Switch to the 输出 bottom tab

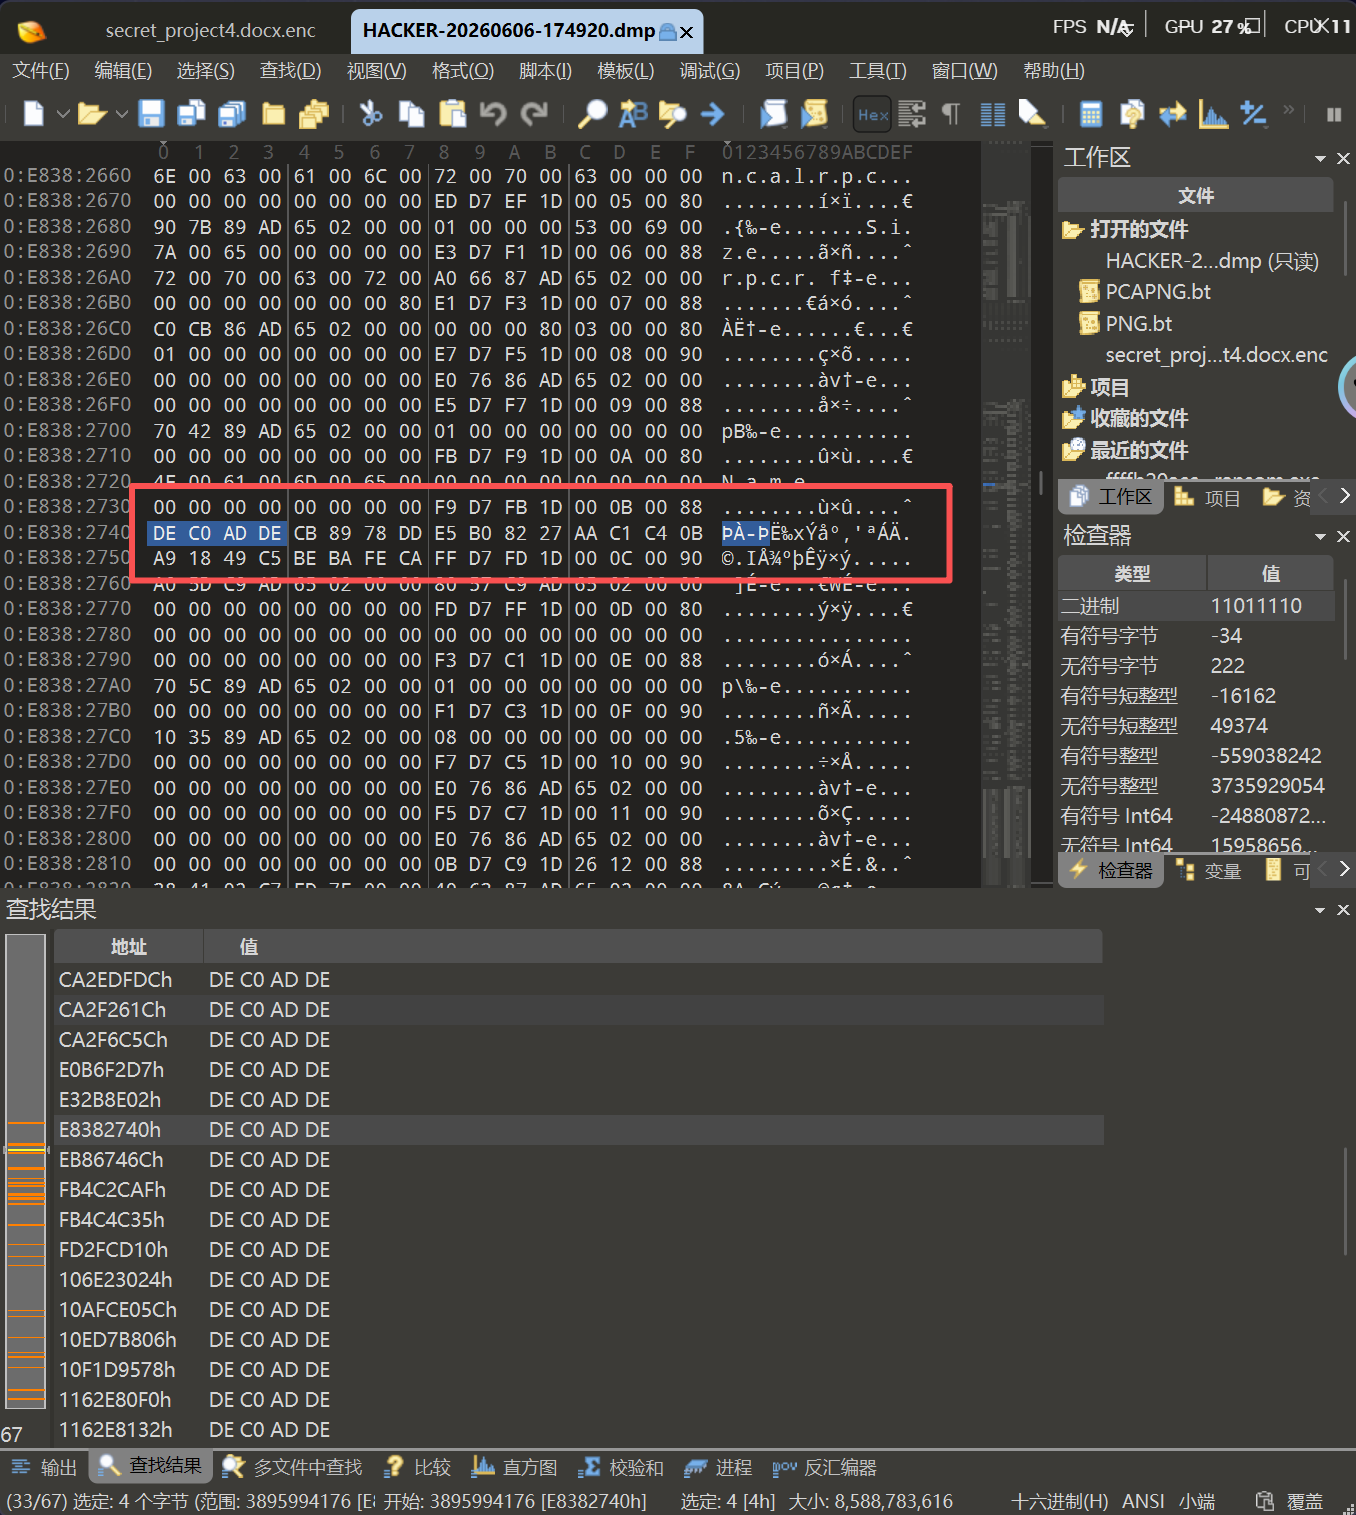(x=44, y=1467)
